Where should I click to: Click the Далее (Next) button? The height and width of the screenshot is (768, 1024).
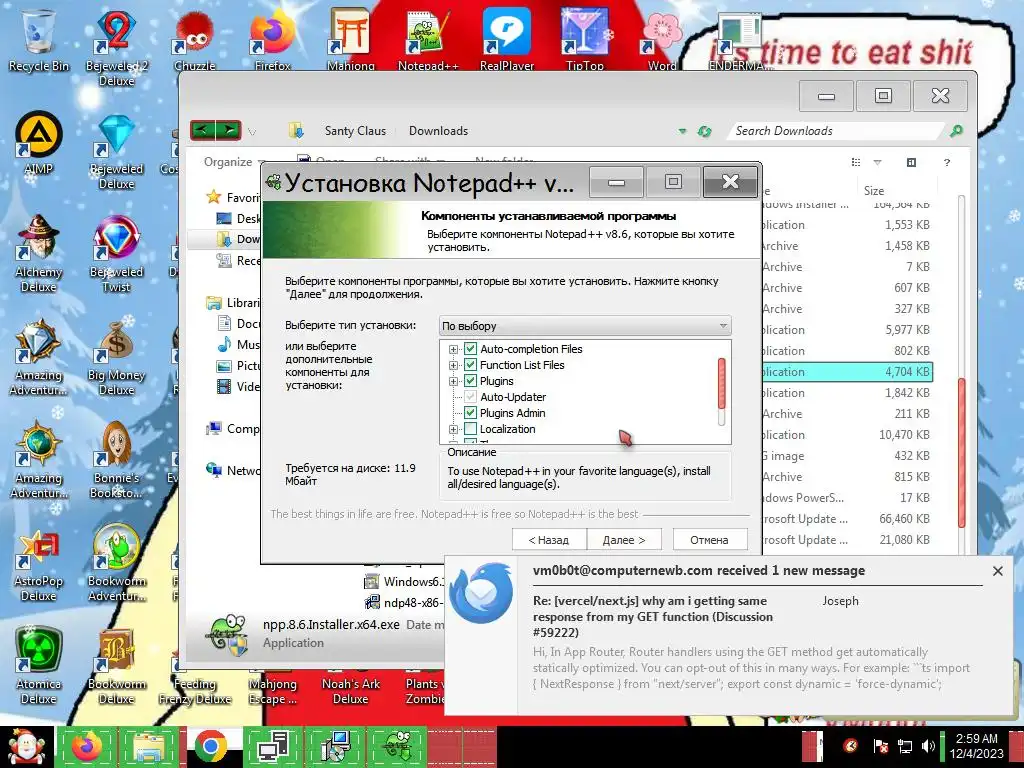624,540
